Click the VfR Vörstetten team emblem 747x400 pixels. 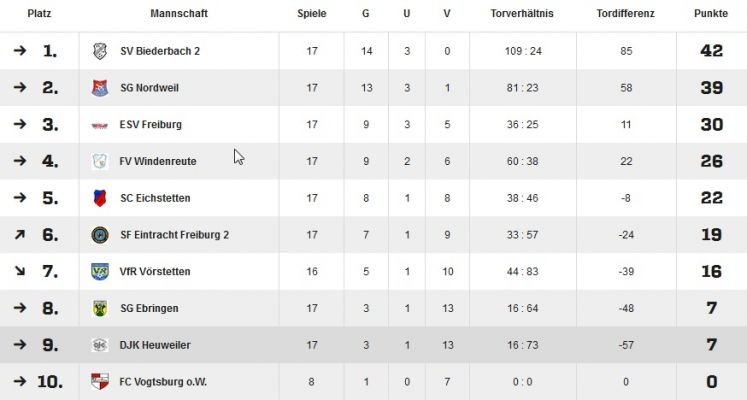(x=100, y=271)
